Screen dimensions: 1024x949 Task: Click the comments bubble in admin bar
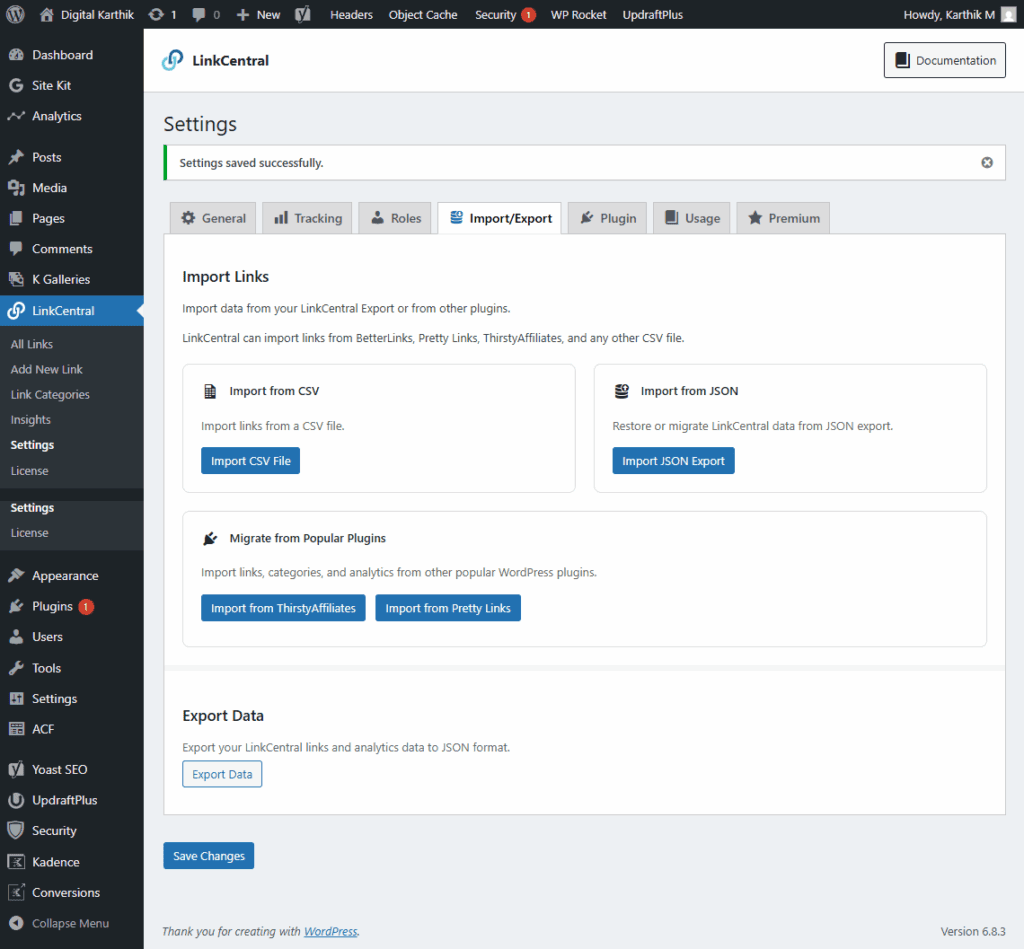click(205, 15)
